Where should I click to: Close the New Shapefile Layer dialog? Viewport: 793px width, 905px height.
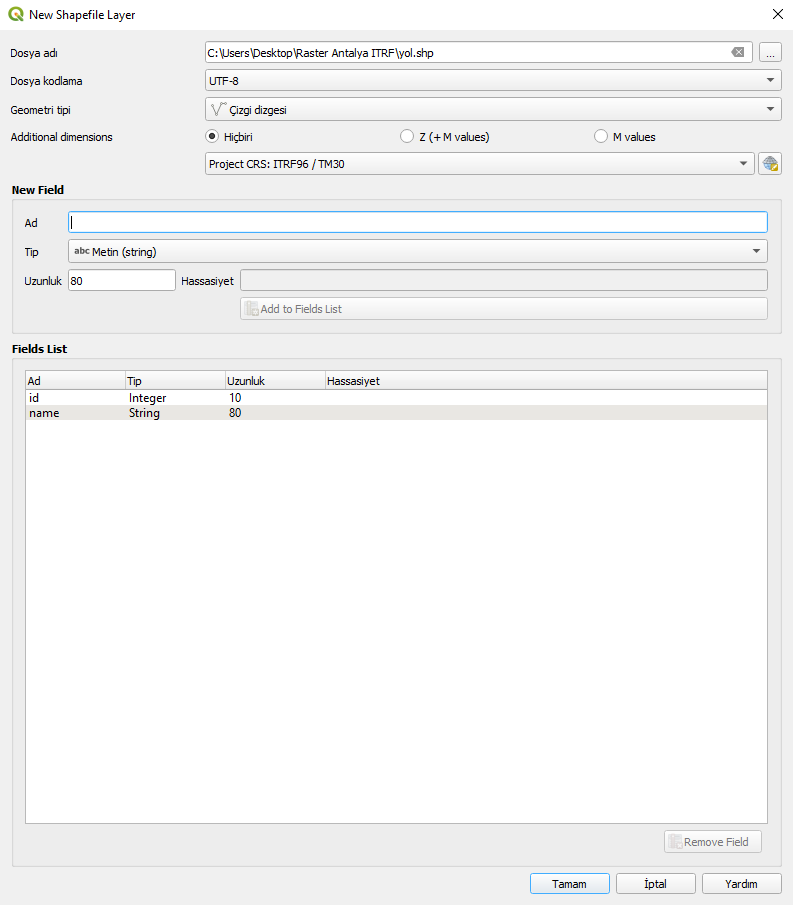[x=777, y=14]
